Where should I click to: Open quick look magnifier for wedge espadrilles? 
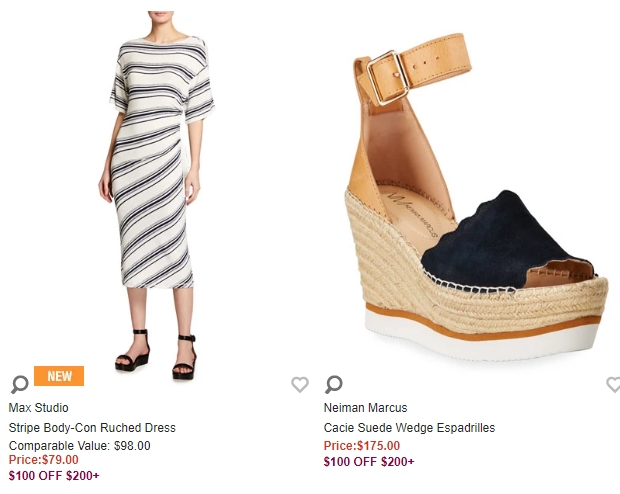point(334,384)
